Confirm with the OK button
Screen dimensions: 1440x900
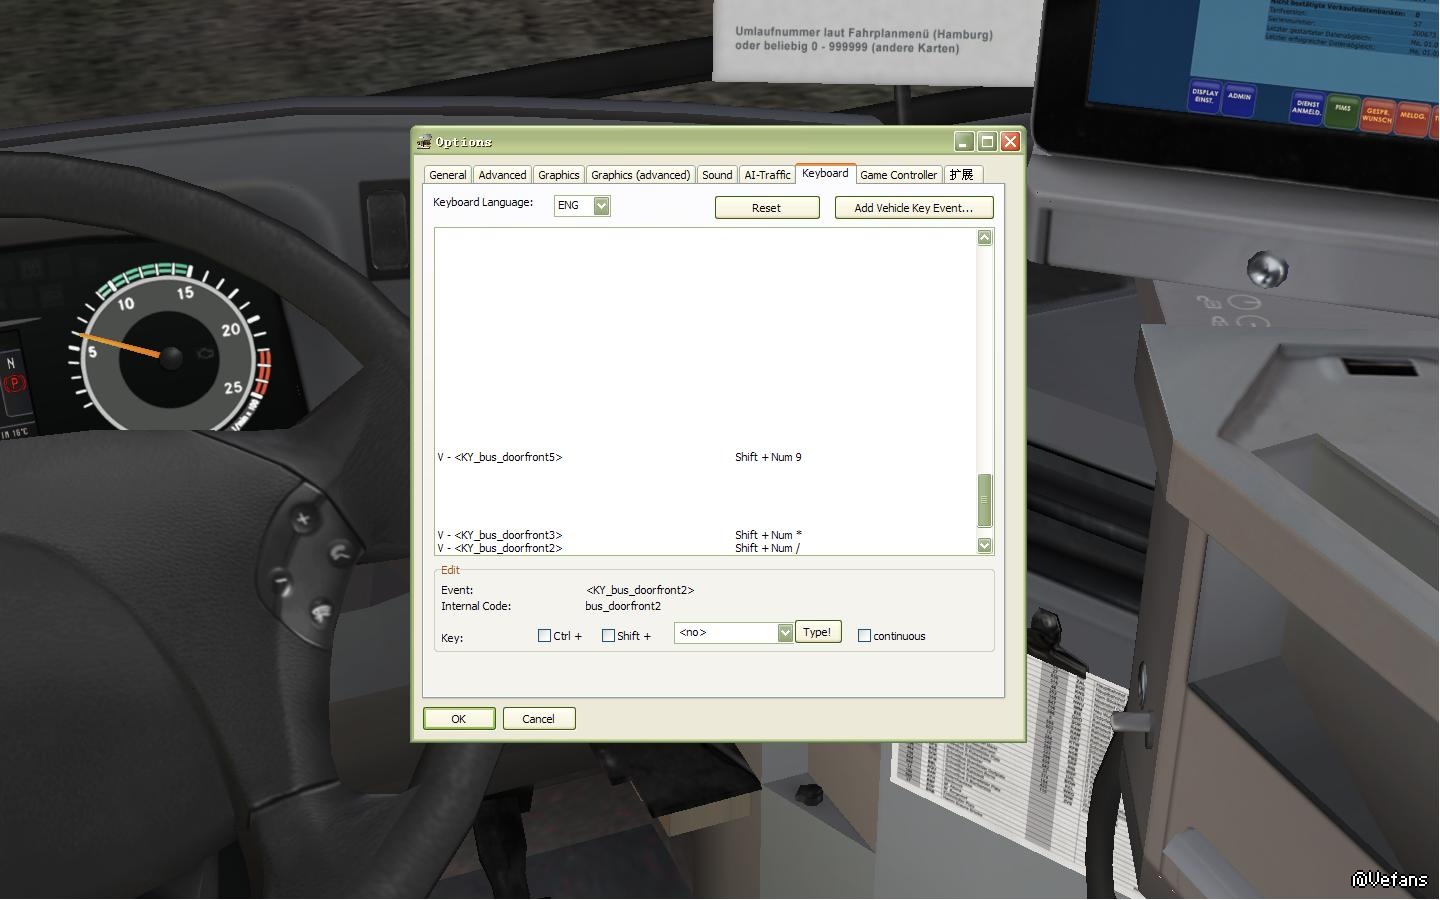[459, 719]
